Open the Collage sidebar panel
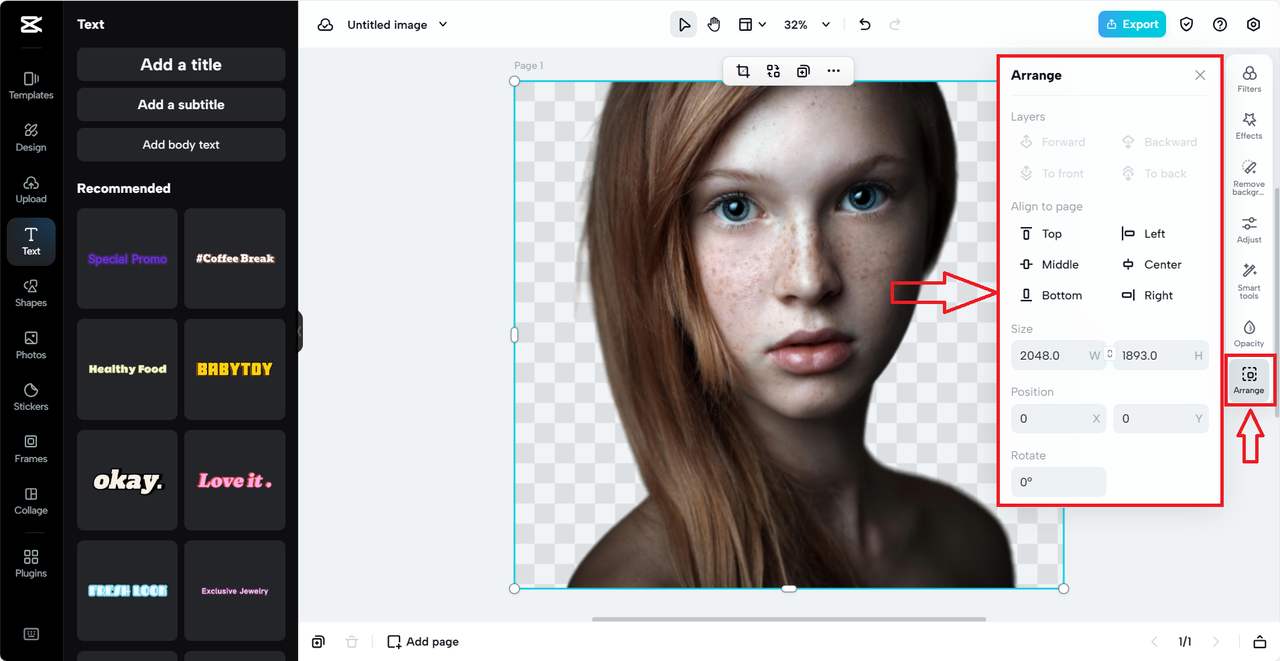The image size is (1280, 661). click(31, 501)
